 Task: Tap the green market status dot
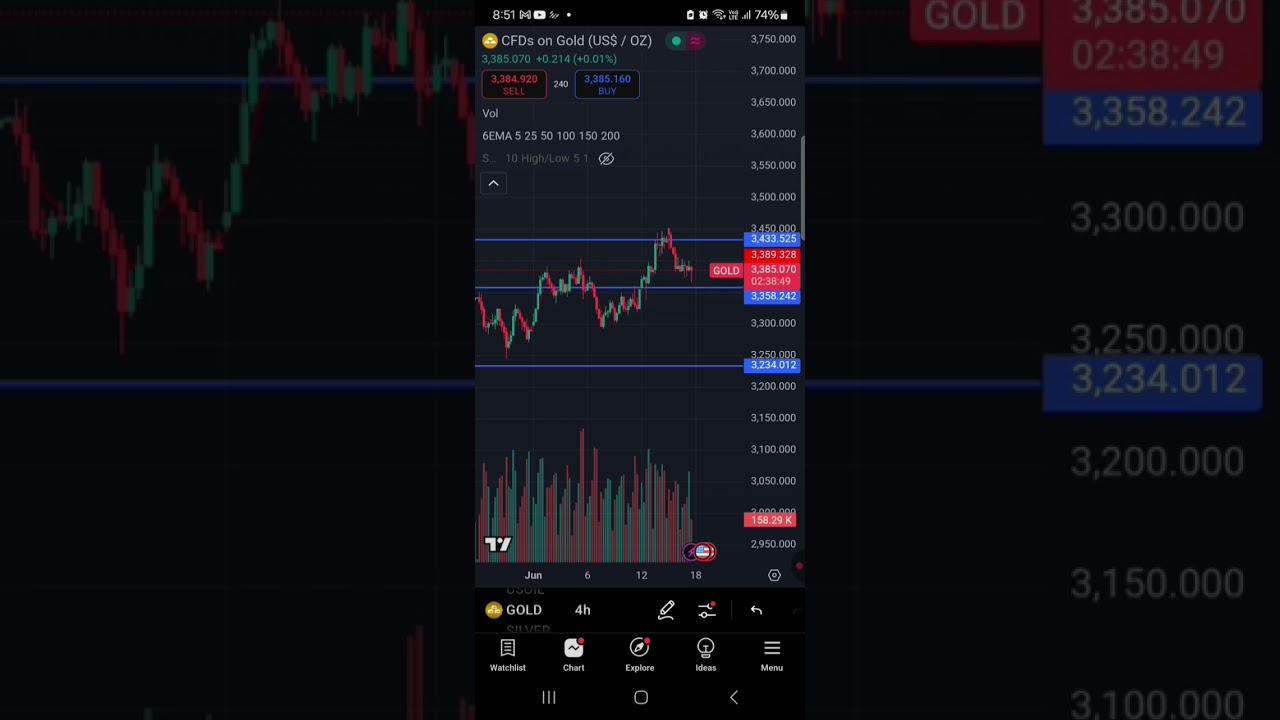[x=676, y=41]
